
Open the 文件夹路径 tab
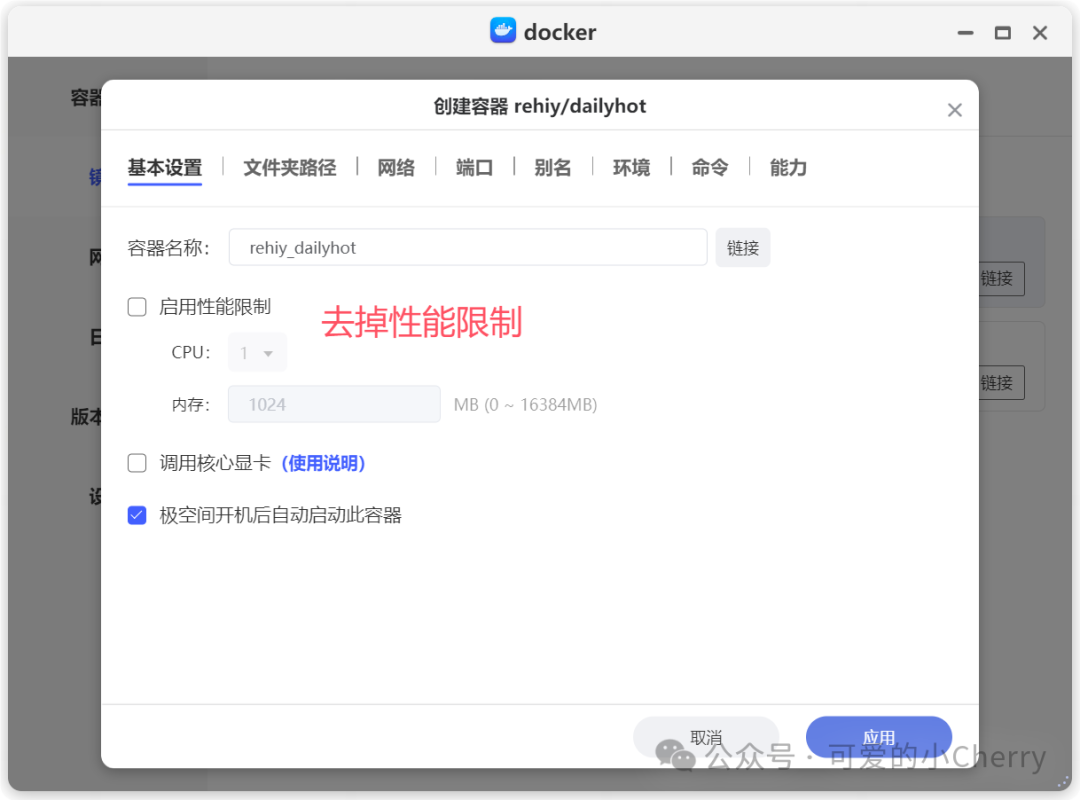click(x=290, y=167)
